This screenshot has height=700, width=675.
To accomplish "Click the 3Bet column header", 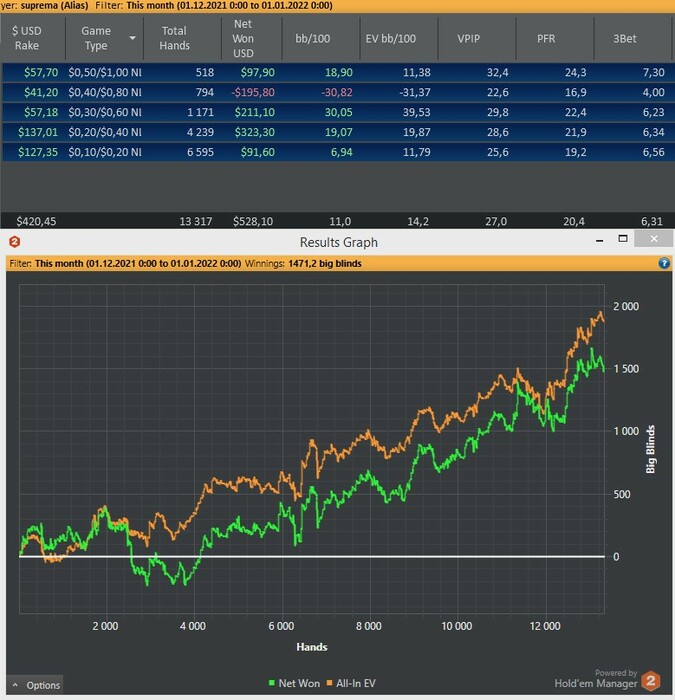I will coord(625,39).
